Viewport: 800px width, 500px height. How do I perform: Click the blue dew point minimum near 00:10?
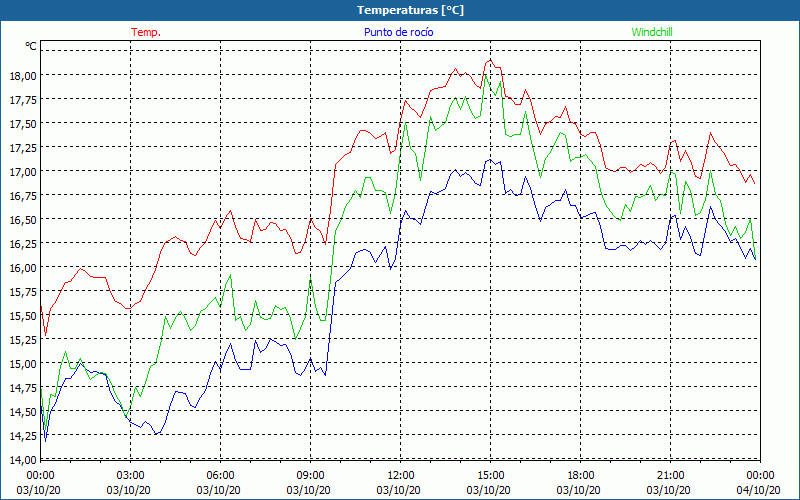pos(45,441)
